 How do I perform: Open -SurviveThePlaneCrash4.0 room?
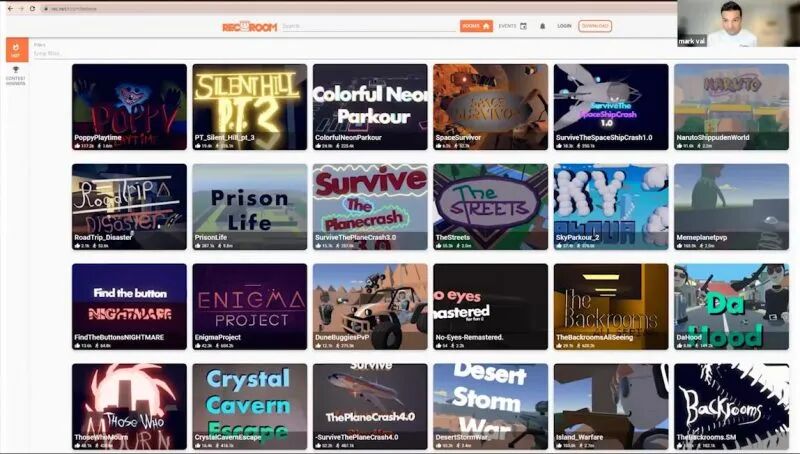[x=370, y=407]
